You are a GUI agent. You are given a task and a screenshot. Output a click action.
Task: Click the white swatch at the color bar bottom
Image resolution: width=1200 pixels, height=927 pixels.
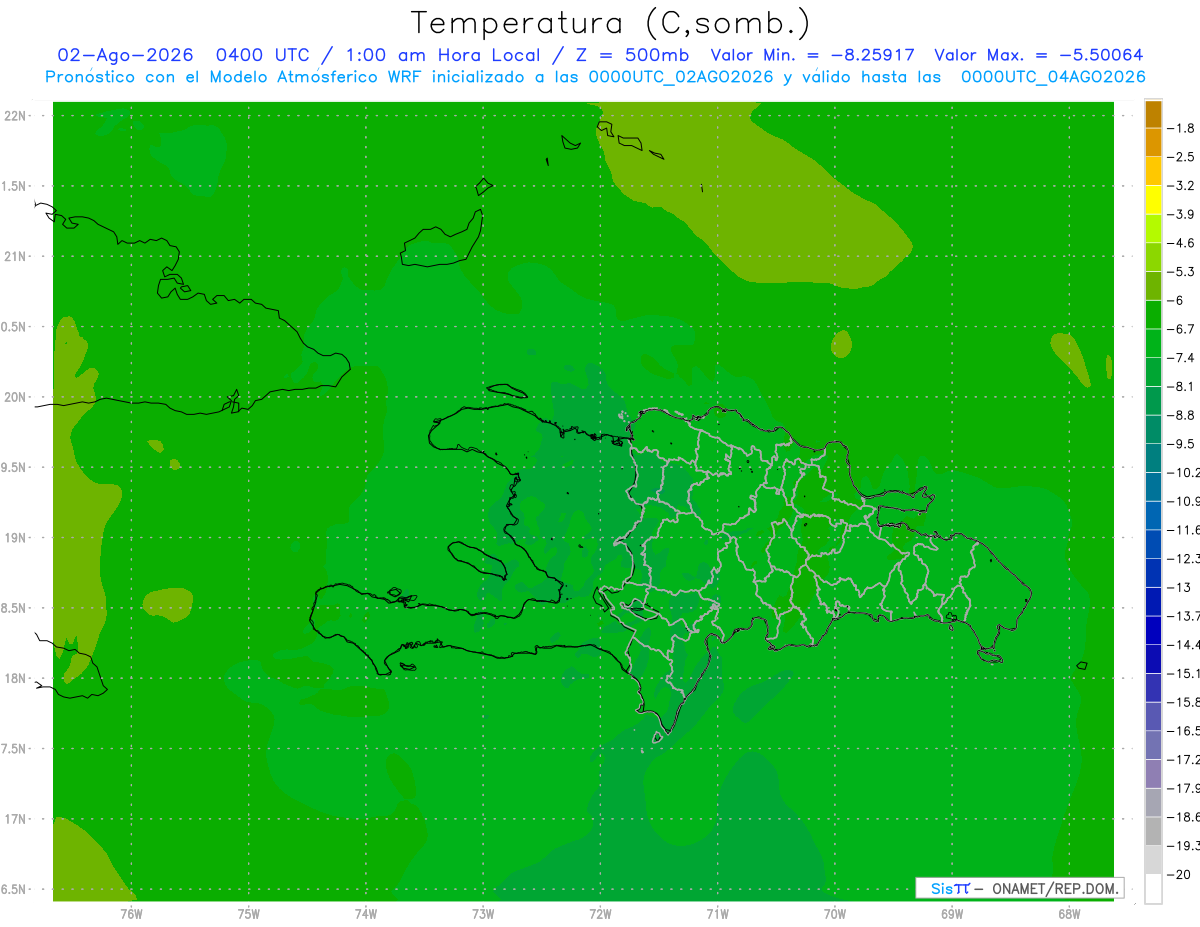click(x=1153, y=888)
